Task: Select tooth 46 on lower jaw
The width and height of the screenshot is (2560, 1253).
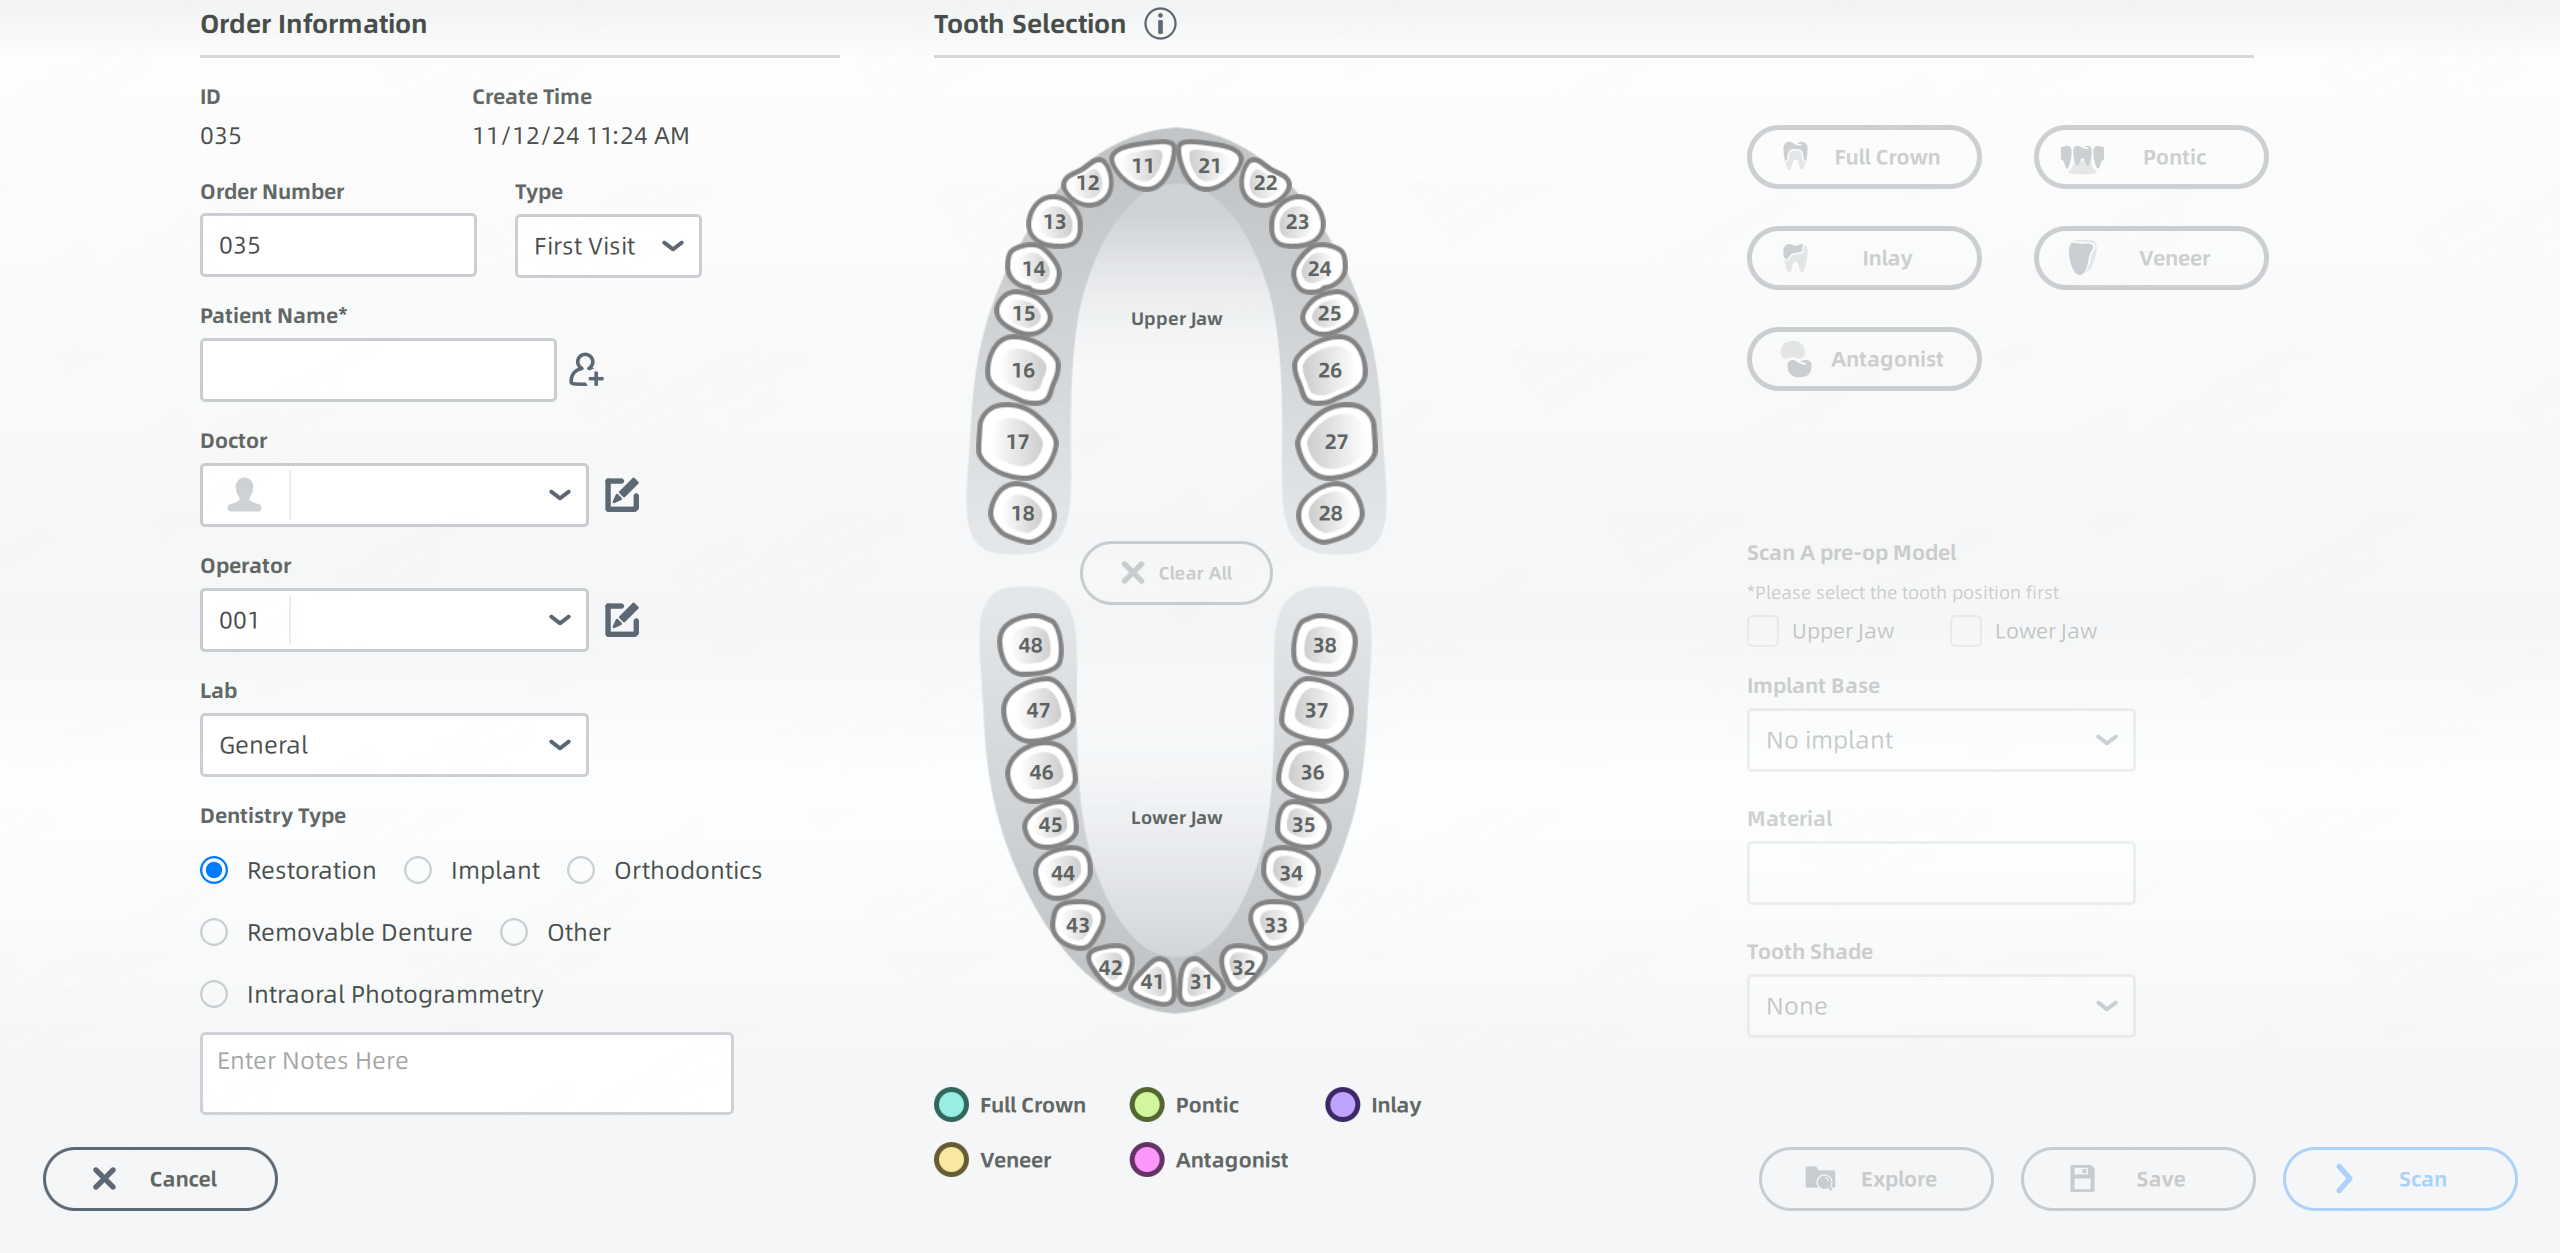Action: click(x=1041, y=772)
